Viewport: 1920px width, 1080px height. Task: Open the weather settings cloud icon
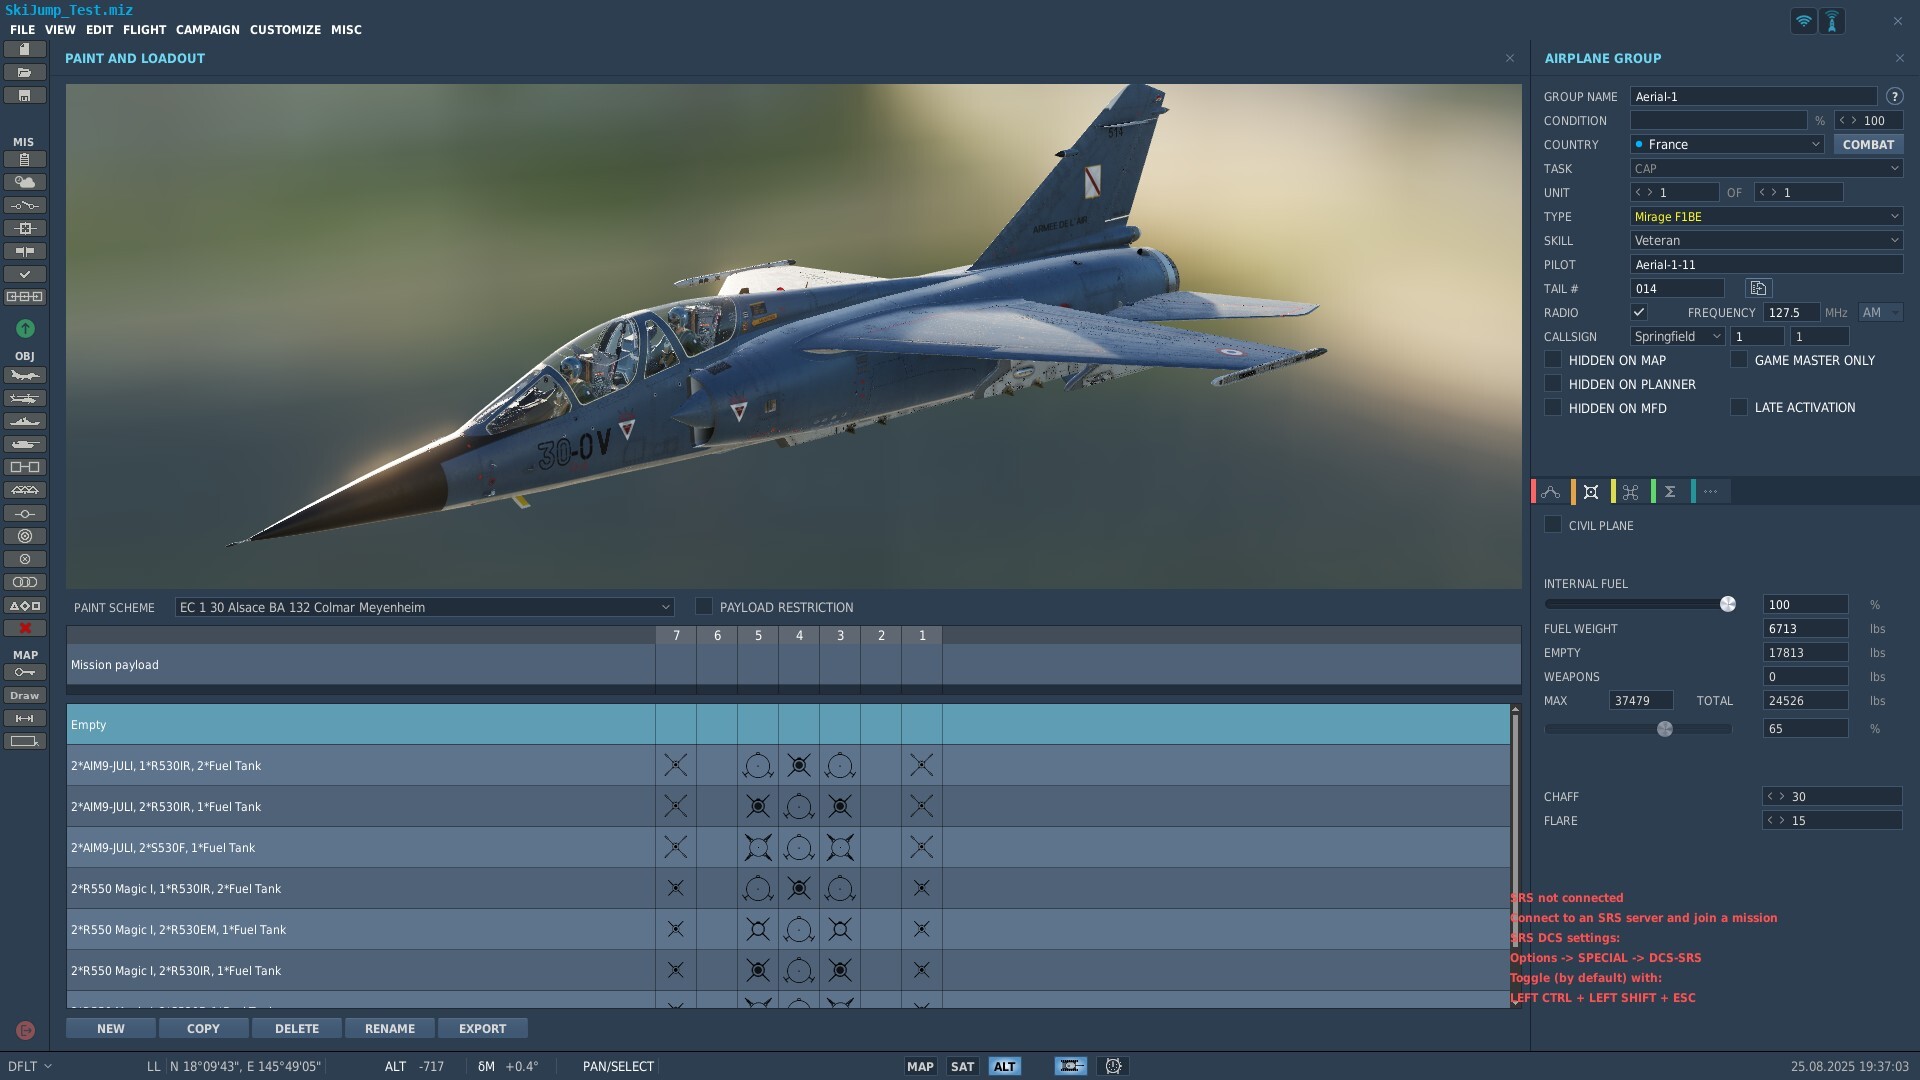tap(25, 182)
